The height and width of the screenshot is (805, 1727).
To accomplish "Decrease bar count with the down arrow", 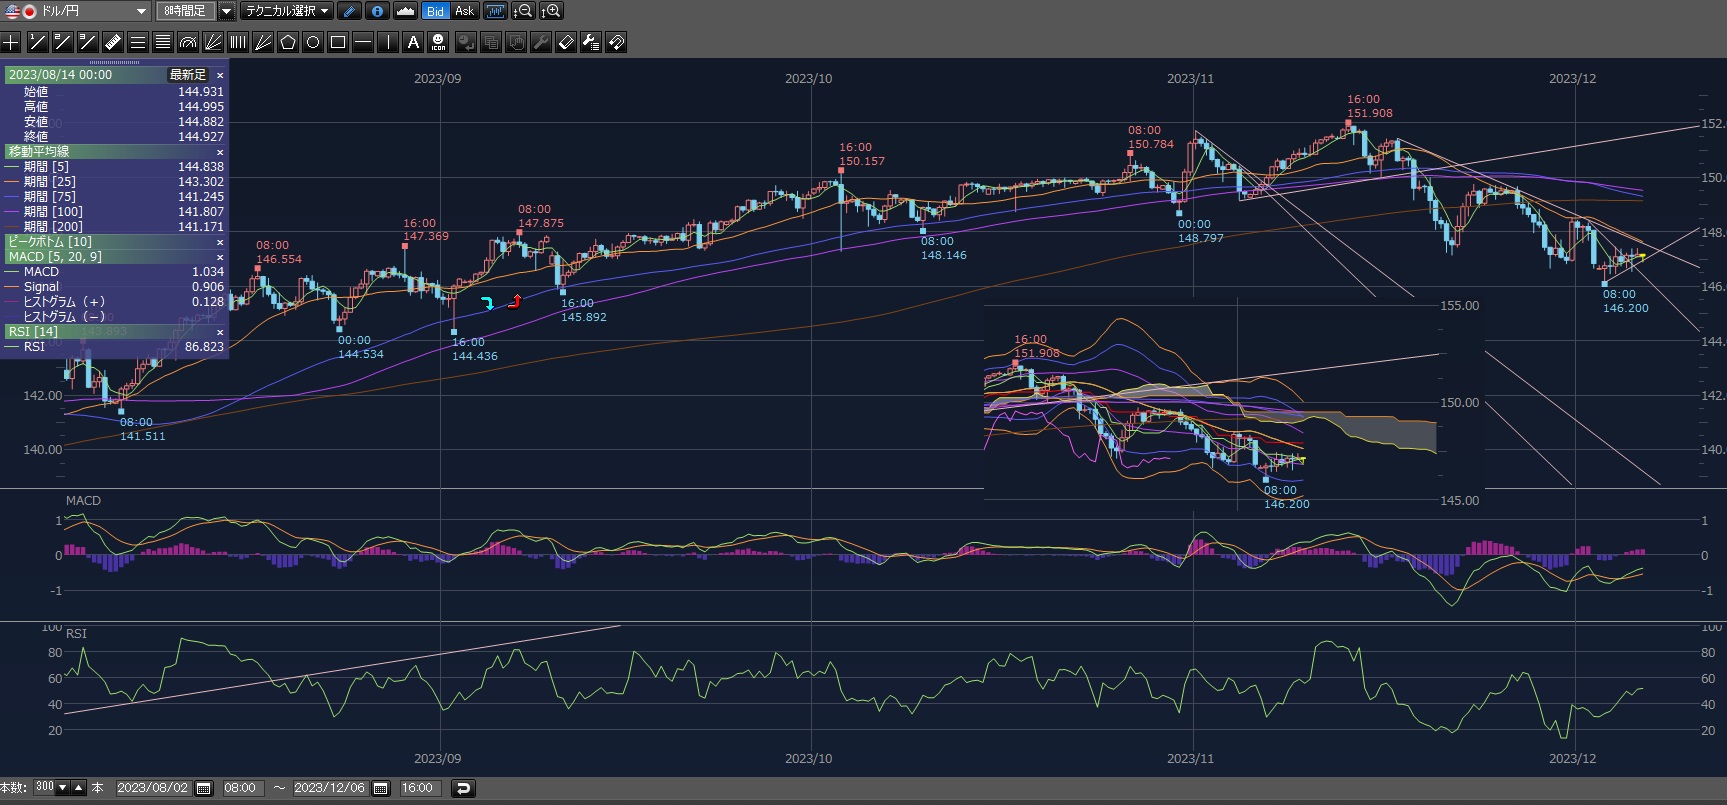I will tap(63, 788).
